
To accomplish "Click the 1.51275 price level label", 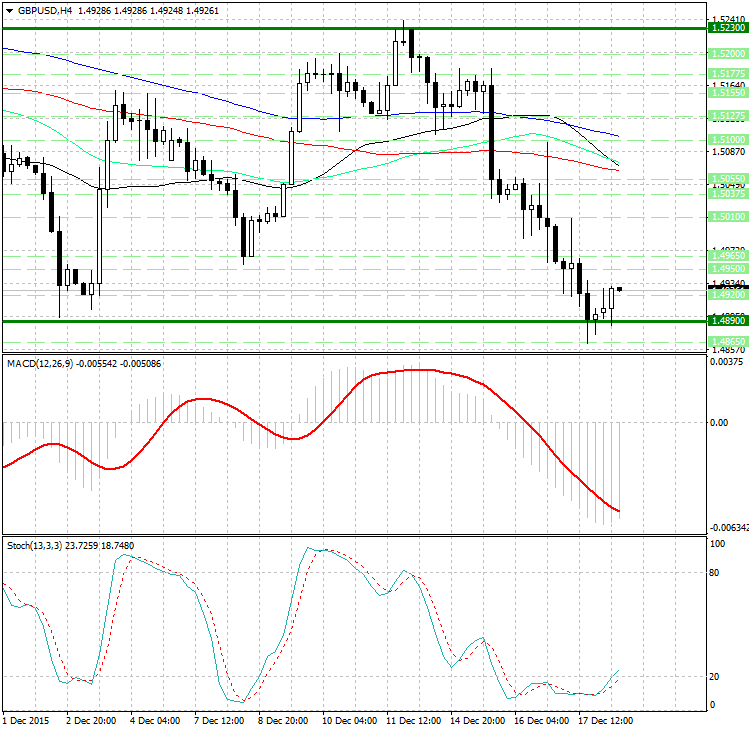I will pyautogui.click(x=726, y=116).
